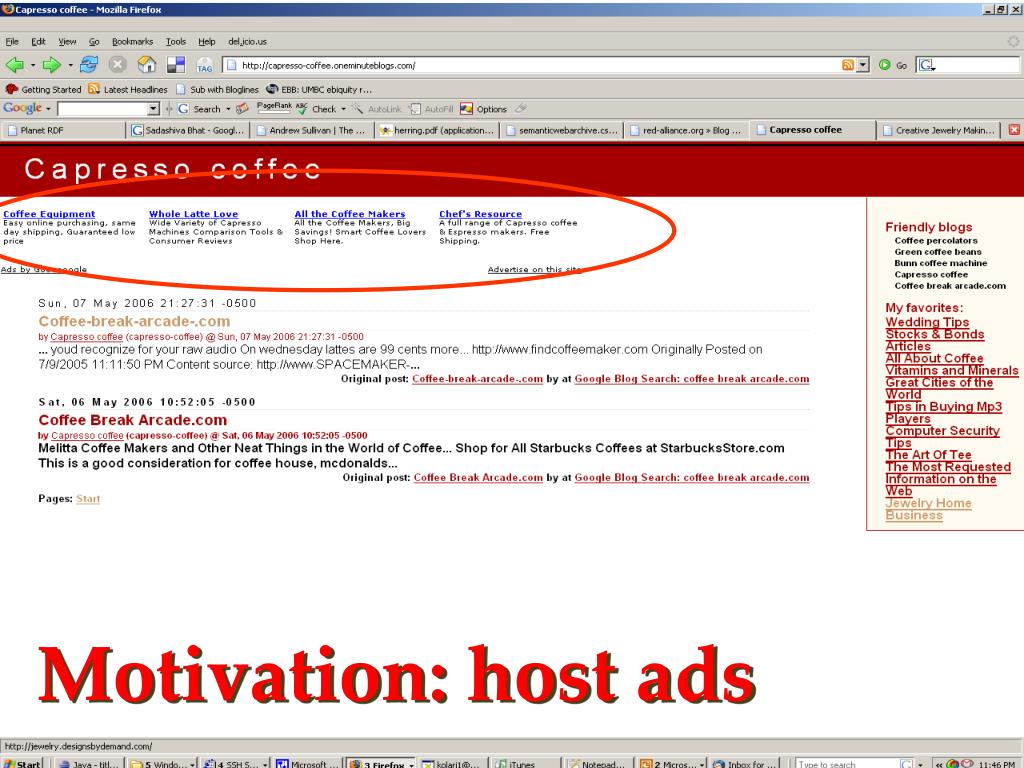Switch to the Creative Jewelry Makin... tab
This screenshot has height=768, width=1024.
pyautogui.click(x=938, y=130)
